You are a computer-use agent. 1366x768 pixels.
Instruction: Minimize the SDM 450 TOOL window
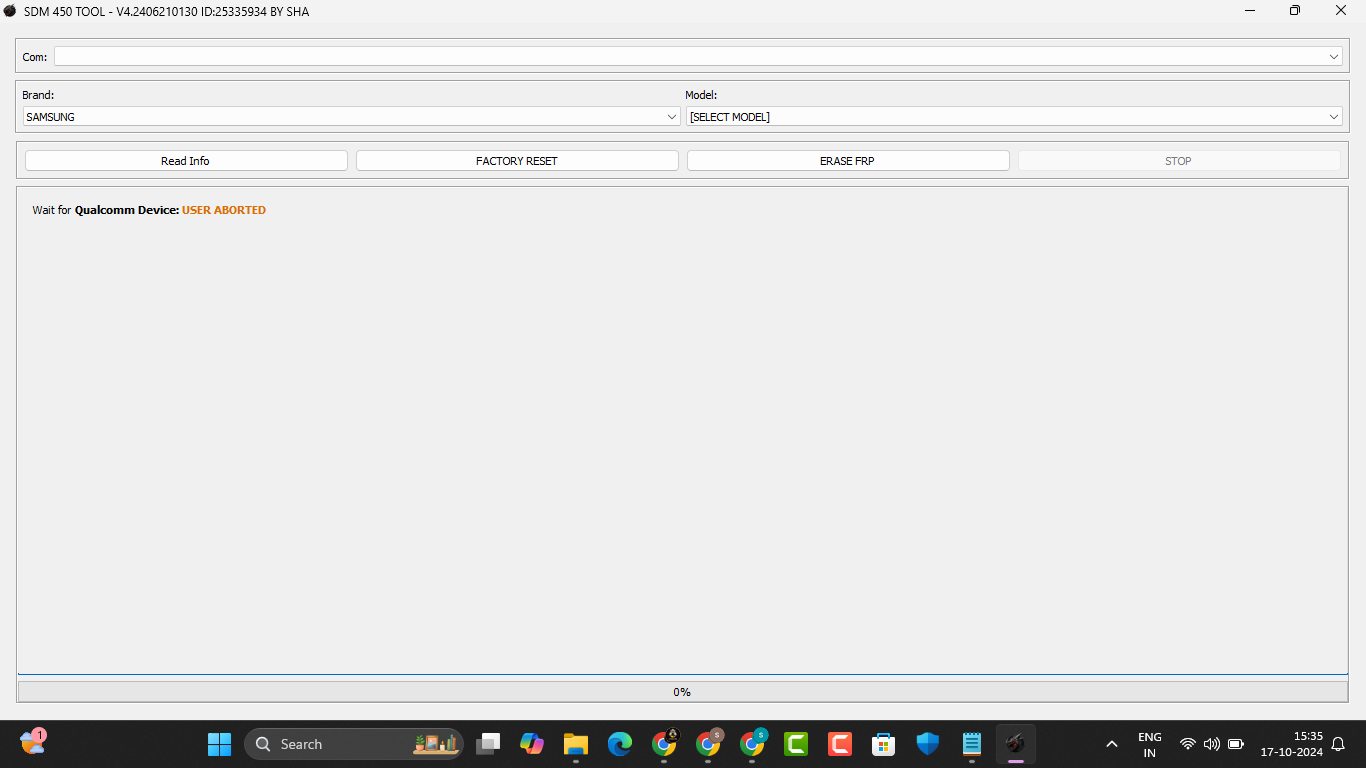click(x=1250, y=11)
